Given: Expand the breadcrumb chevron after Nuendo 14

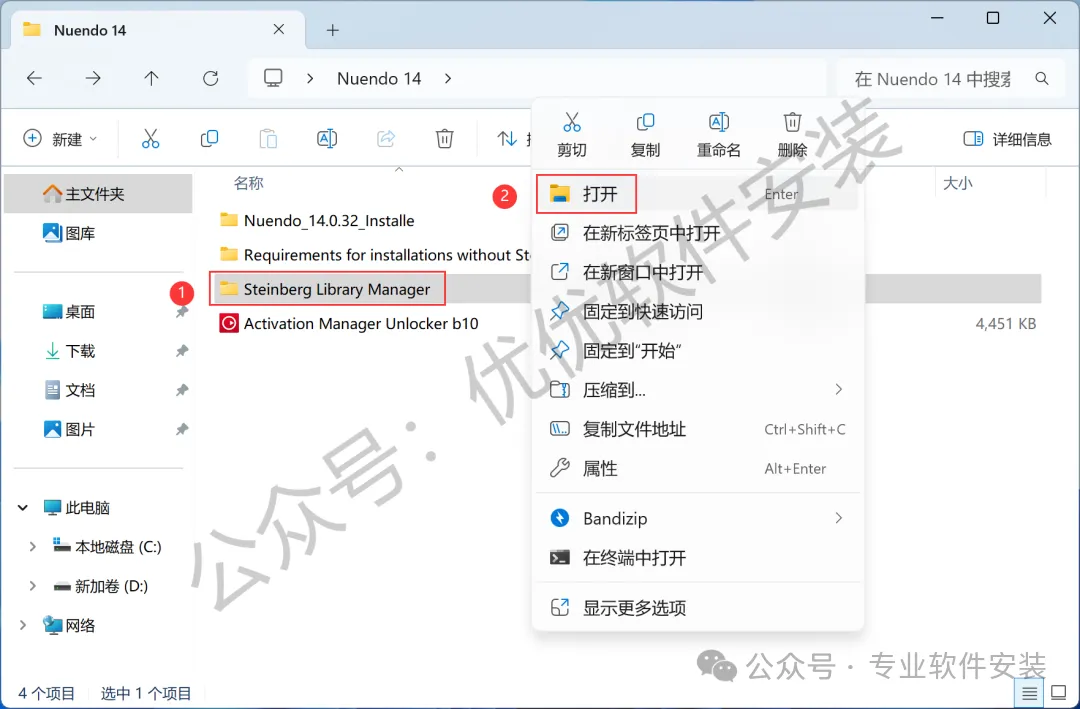Looking at the screenshot, I should (x=448, y=79).
